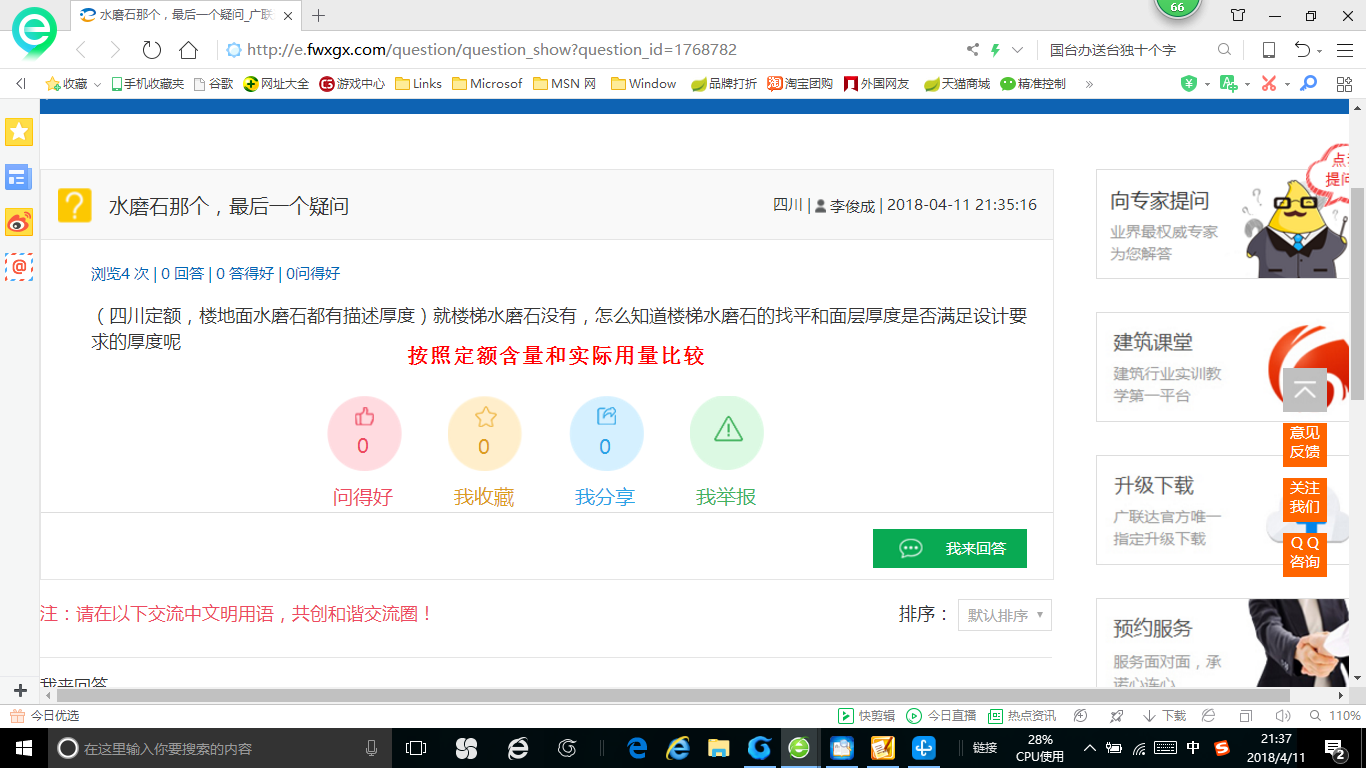Click the green translate icon
Viewport: 1366px width, 768px height.
click(x=1229, y=84)
